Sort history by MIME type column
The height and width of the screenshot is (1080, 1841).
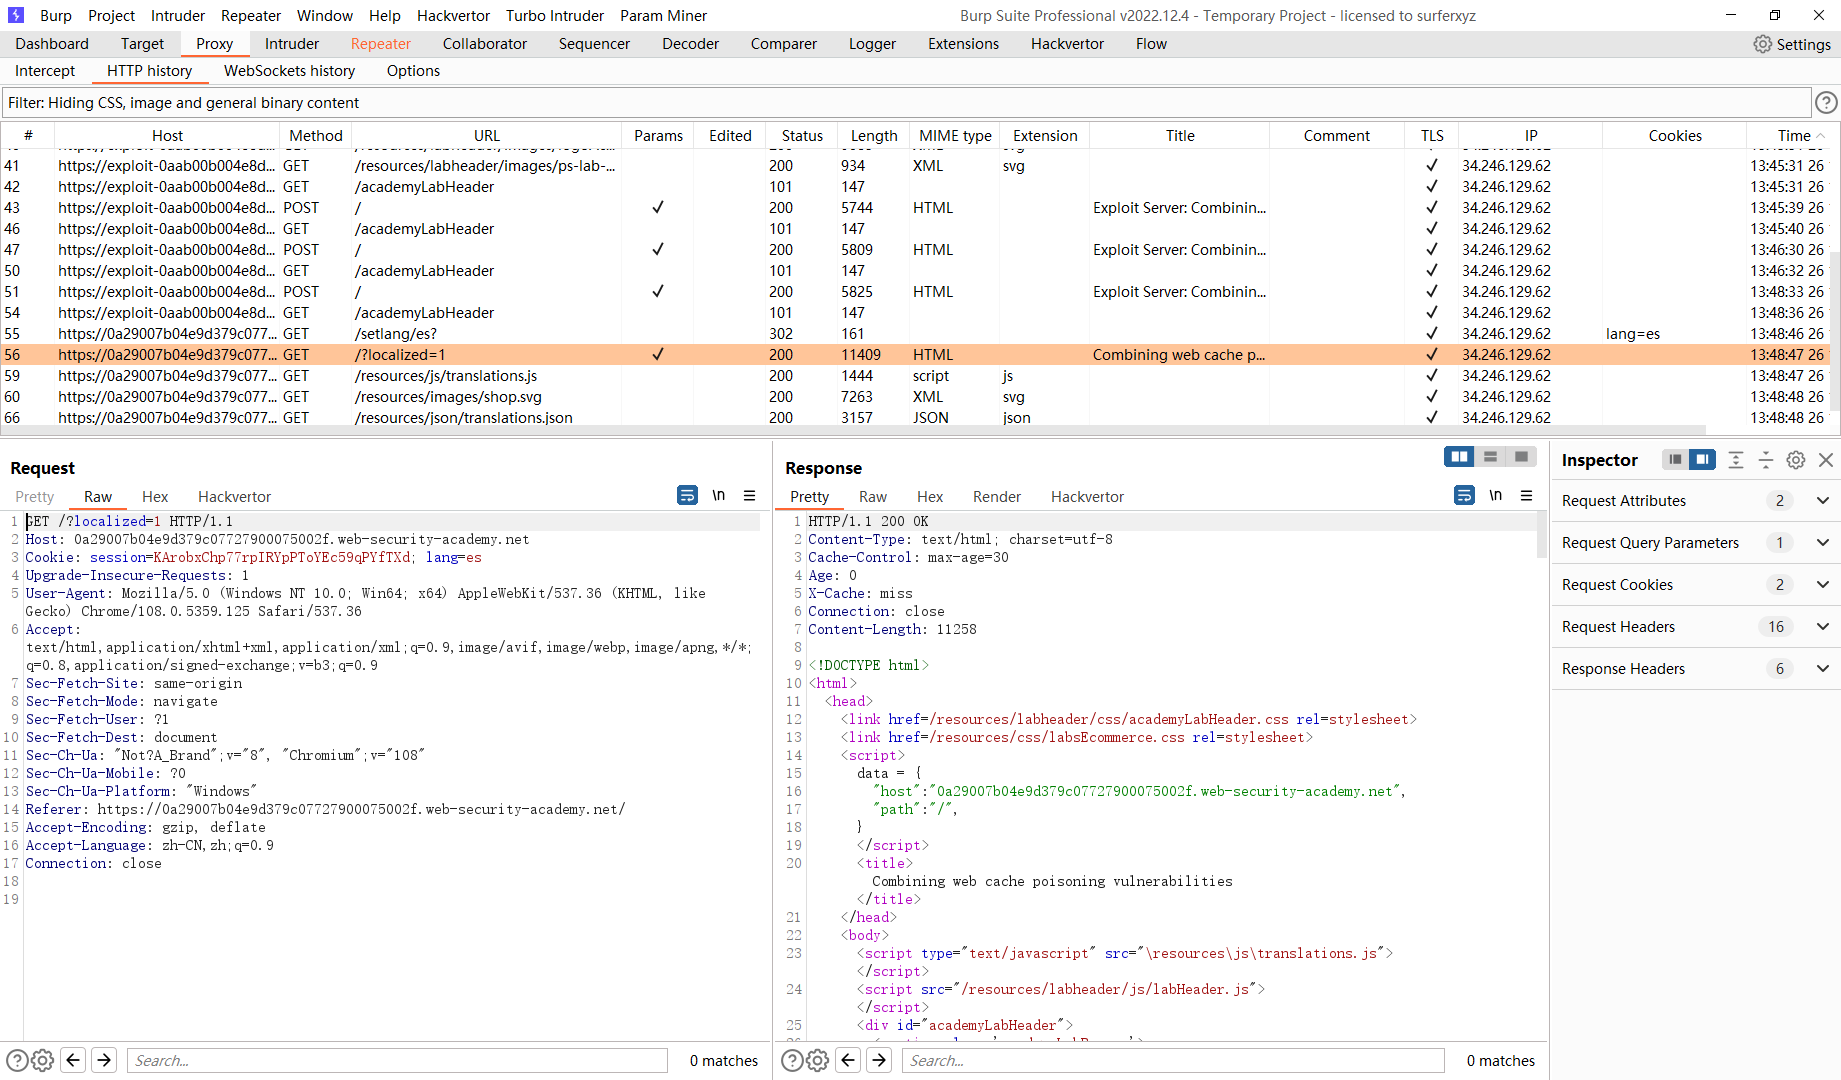click(x=955, y=136)
